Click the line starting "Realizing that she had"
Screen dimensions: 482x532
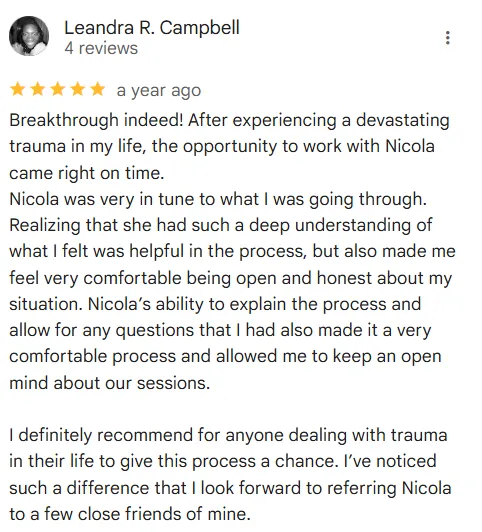pos(221,225)
